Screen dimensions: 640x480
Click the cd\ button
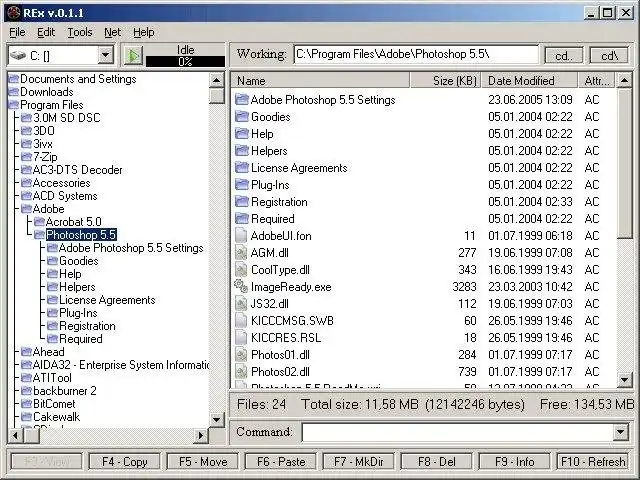tap(609, 55)
